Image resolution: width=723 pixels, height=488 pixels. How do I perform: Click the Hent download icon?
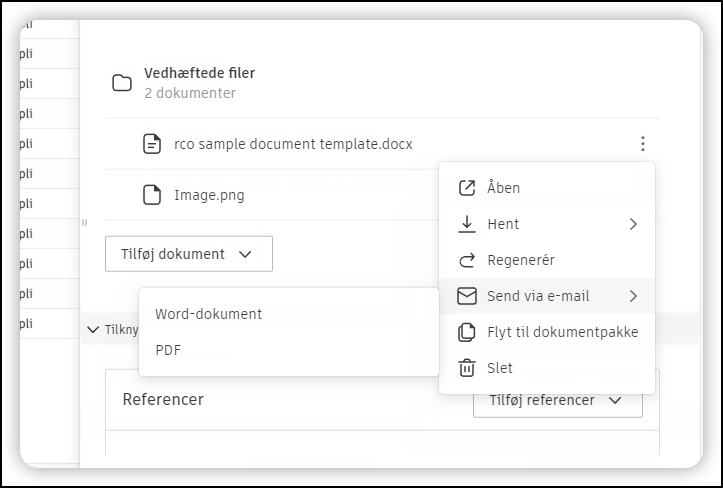466,224
